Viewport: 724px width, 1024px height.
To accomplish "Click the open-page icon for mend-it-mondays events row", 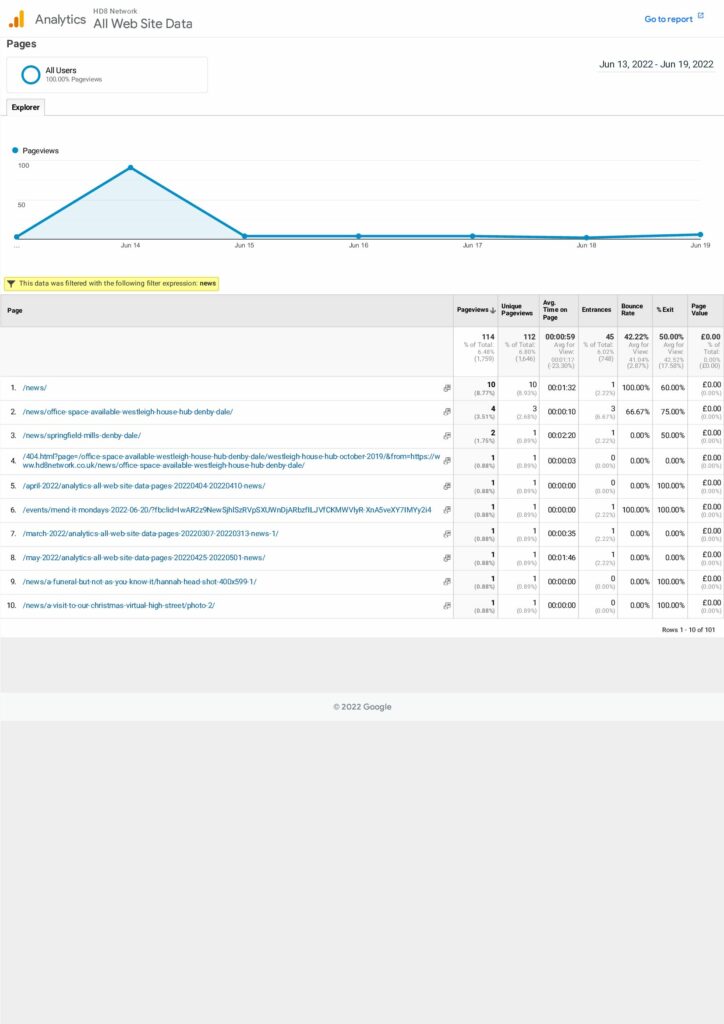I will 447,509.
